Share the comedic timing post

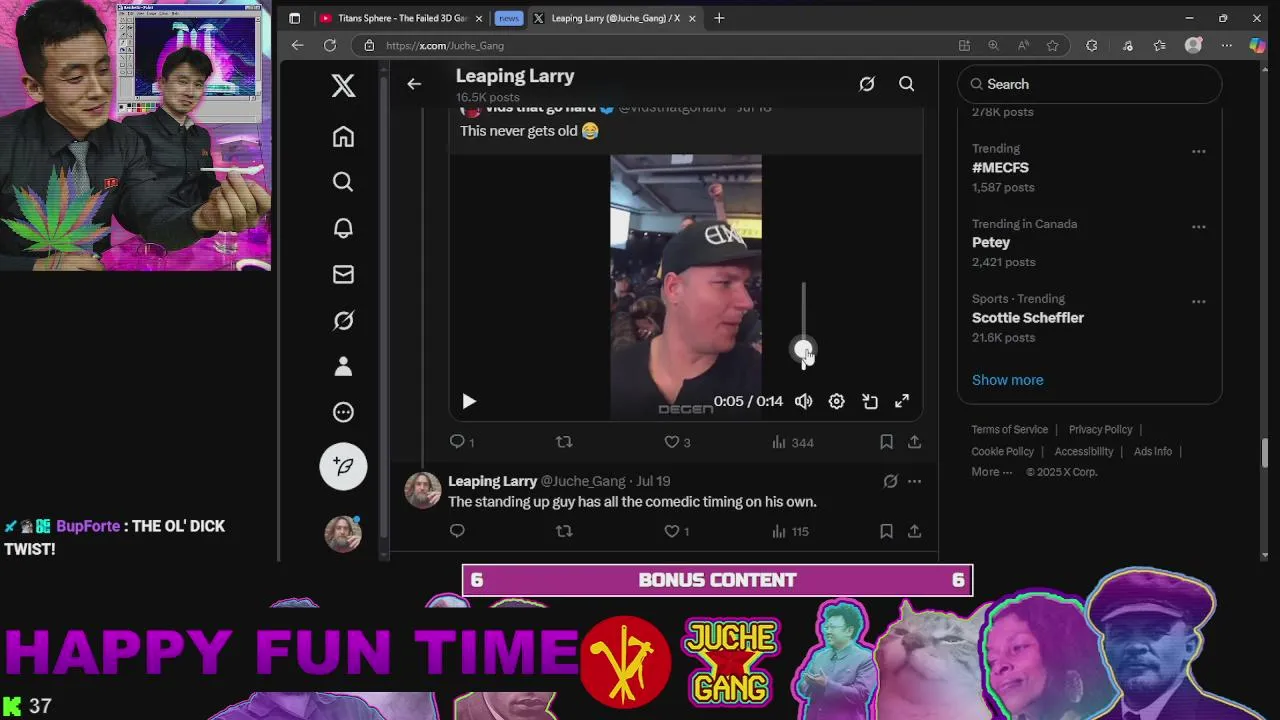click(x=914, y=531)
